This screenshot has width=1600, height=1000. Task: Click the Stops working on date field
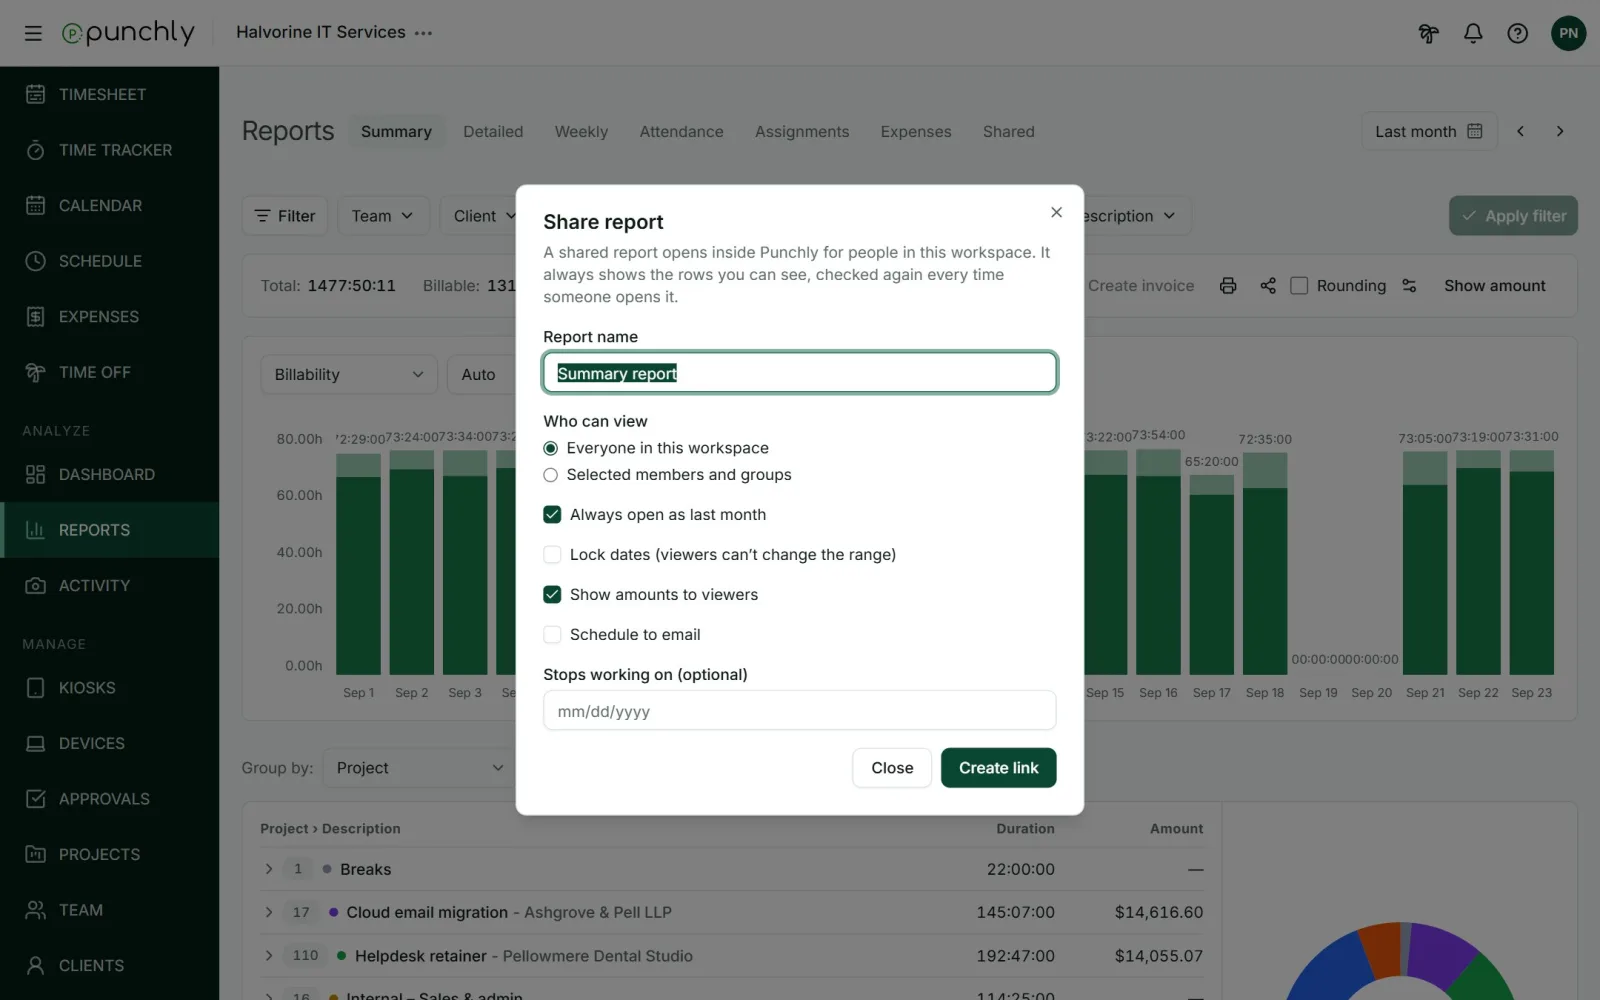click(800, 711)
